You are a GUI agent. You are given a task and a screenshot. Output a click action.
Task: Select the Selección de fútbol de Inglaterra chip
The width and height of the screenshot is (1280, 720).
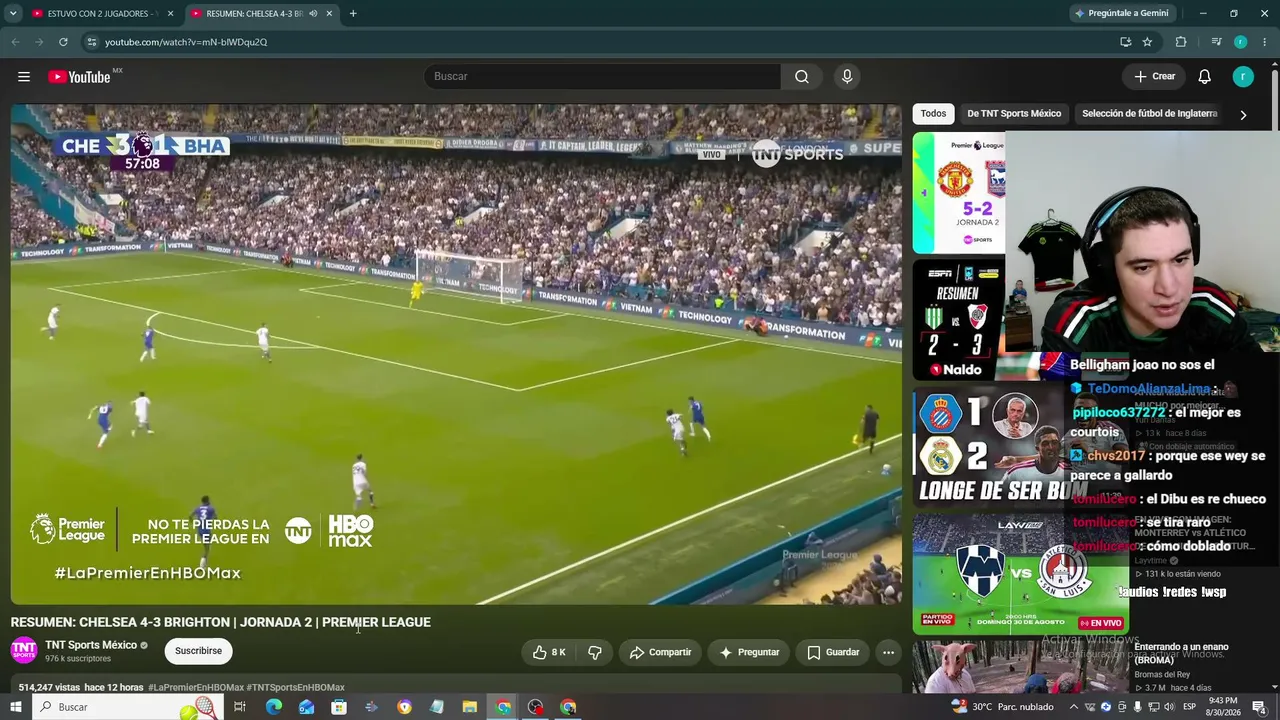[x=1149, y=114]
